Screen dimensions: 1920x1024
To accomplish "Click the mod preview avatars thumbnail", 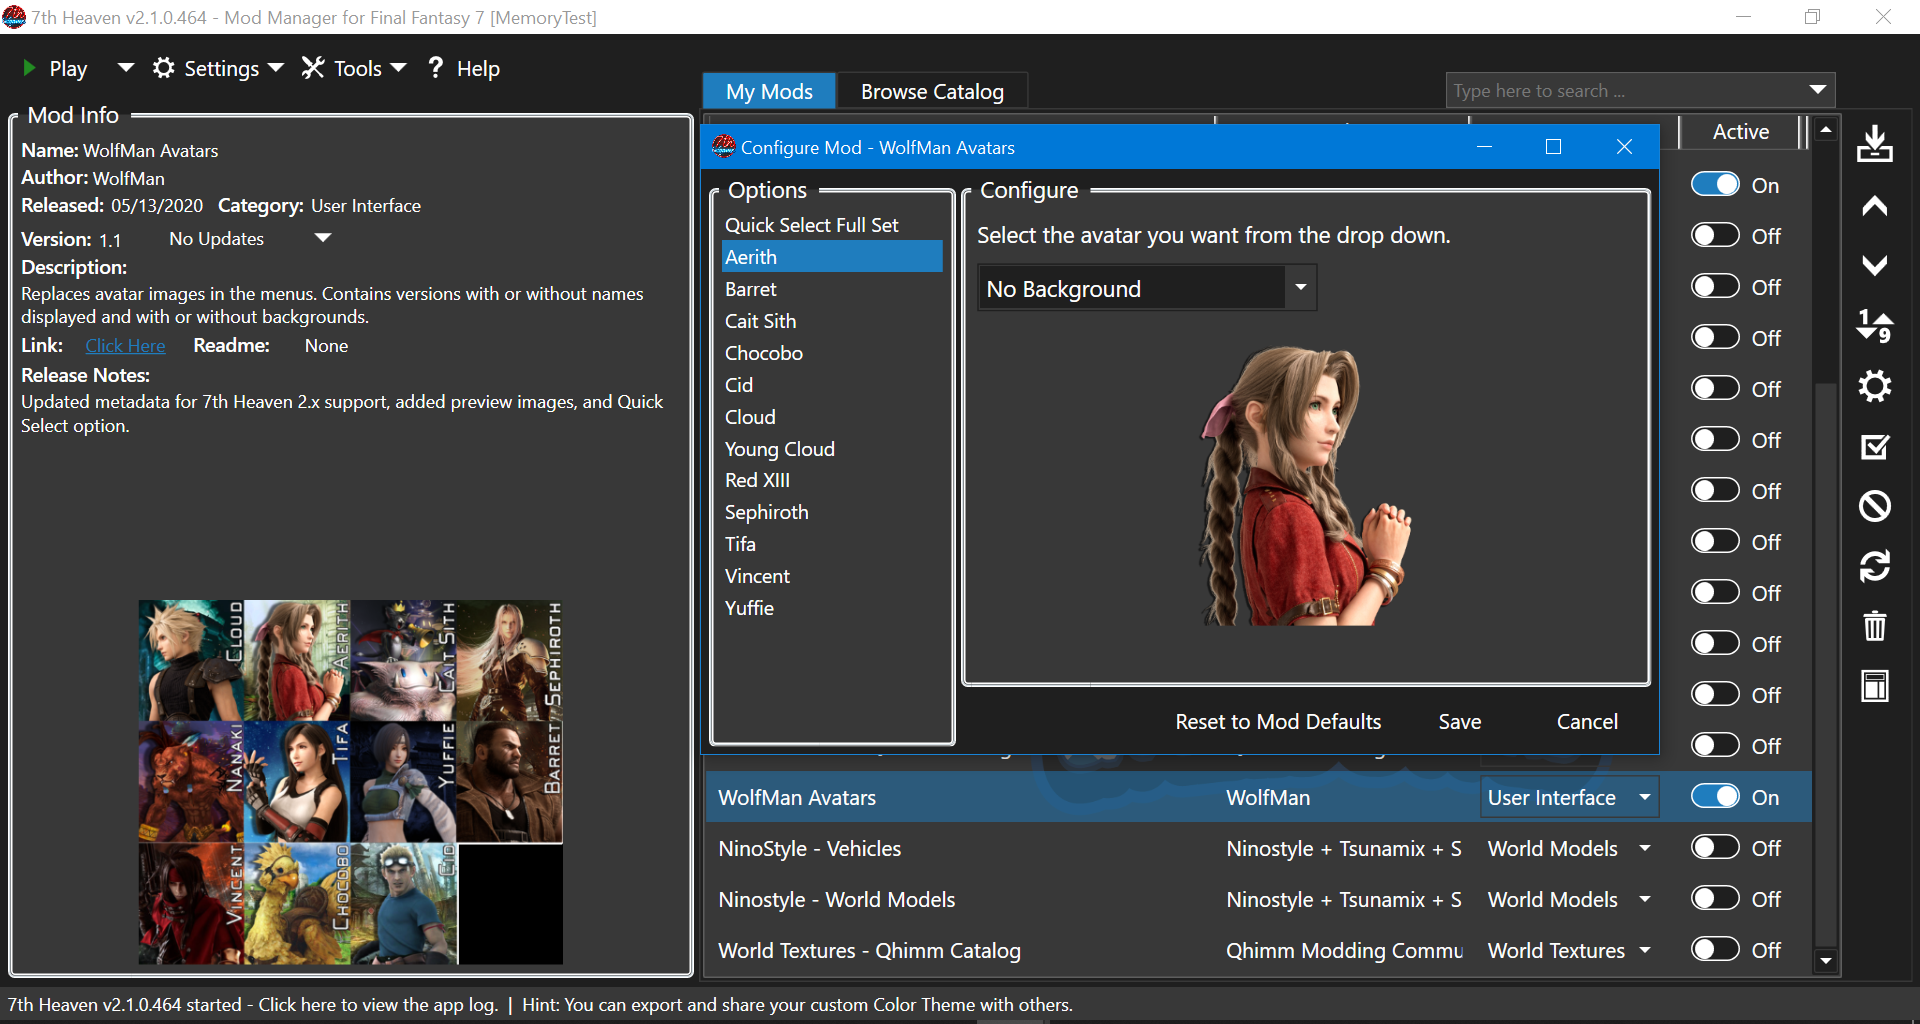I will pyautogui.click(x=350, y=782).
